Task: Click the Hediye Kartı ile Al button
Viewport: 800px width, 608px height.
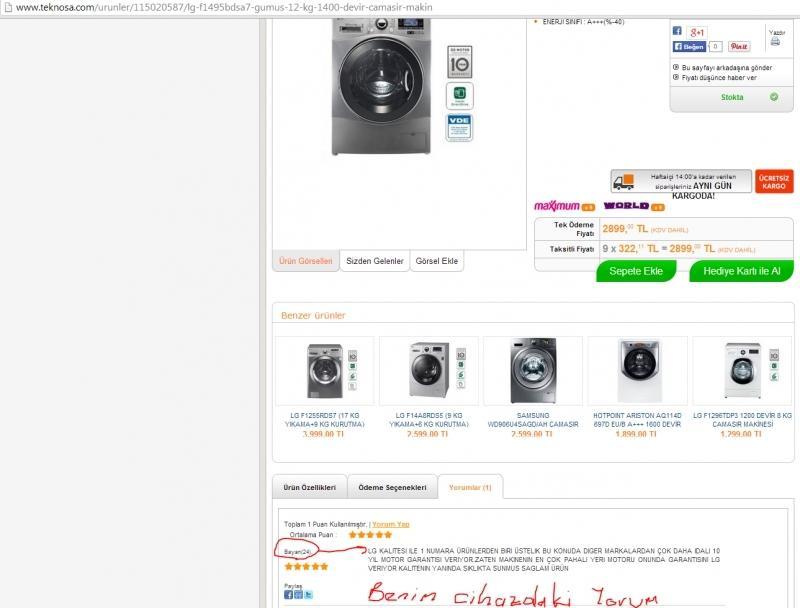Action: pos(742,271)
